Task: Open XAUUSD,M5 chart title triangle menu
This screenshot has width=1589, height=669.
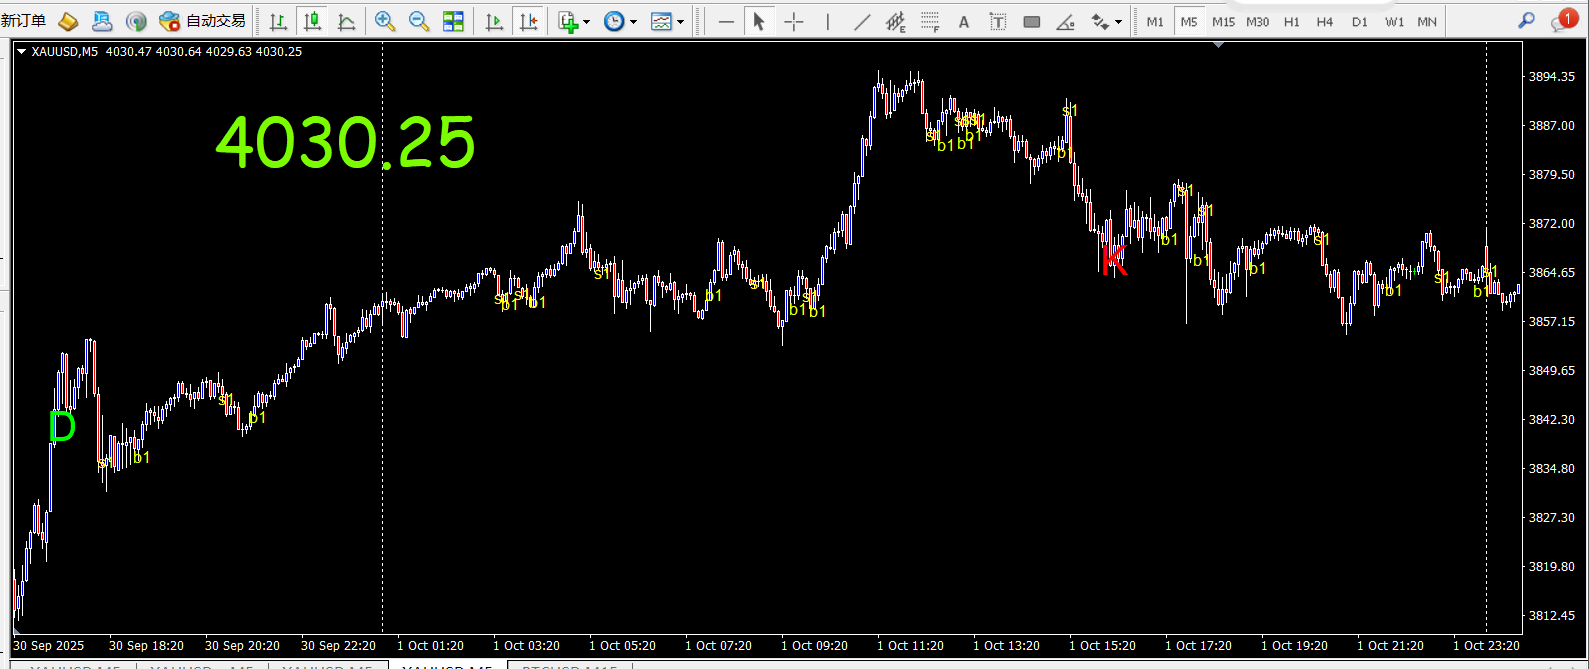Action: pos(22,52)
